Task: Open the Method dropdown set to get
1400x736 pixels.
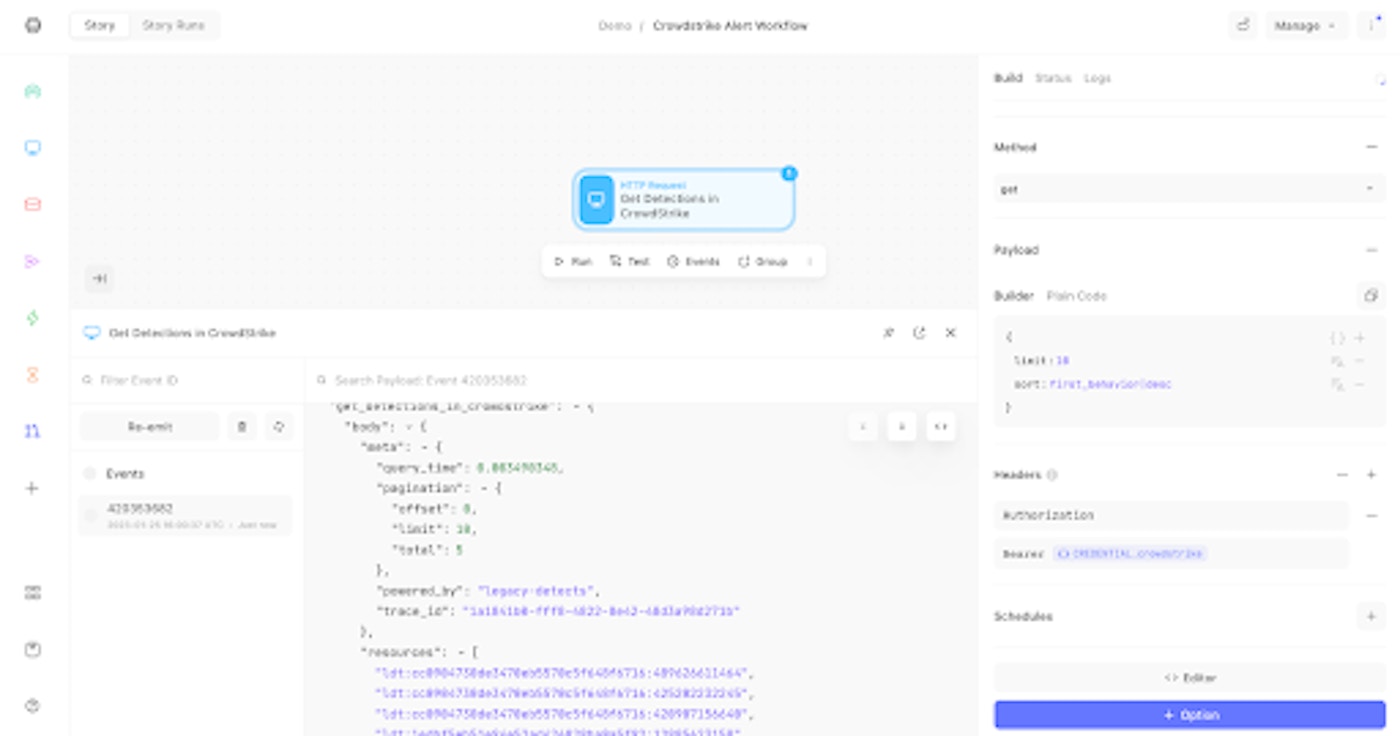Action: click(1190, 189)
